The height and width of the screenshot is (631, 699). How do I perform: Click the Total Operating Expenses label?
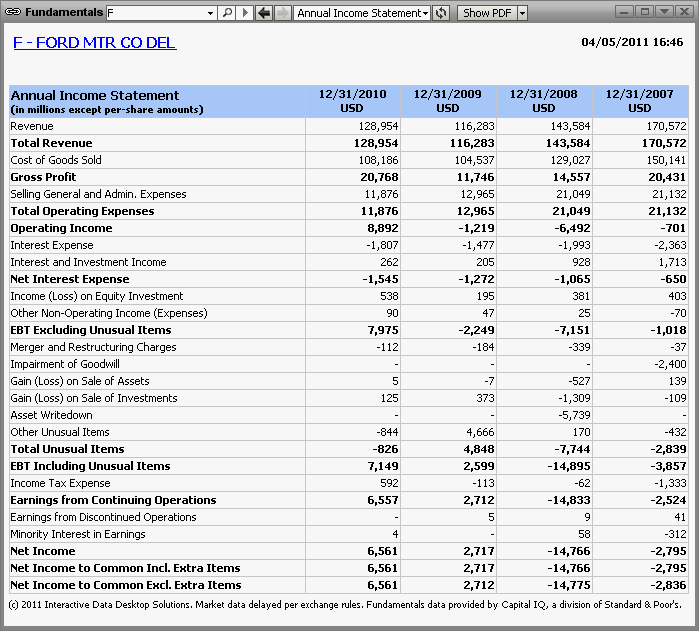pos(82,211)
